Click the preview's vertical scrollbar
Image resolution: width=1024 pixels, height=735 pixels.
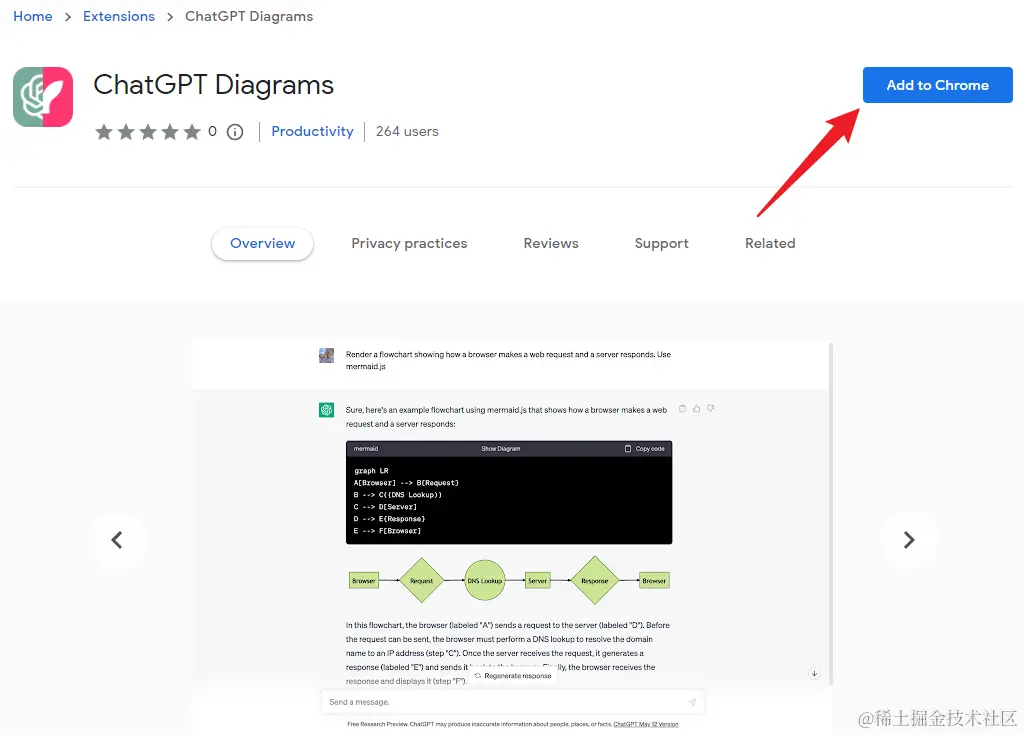(831, 514)
